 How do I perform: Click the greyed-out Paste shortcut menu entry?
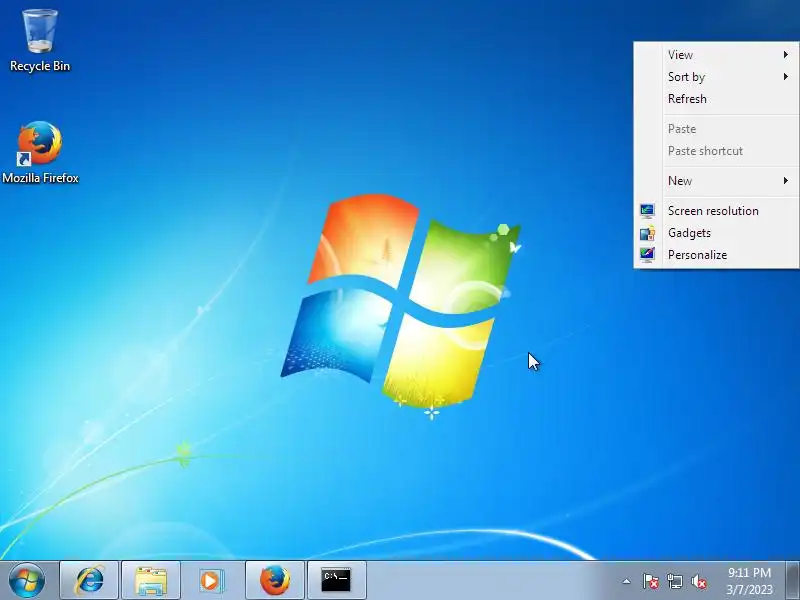(x=717, y=151)
